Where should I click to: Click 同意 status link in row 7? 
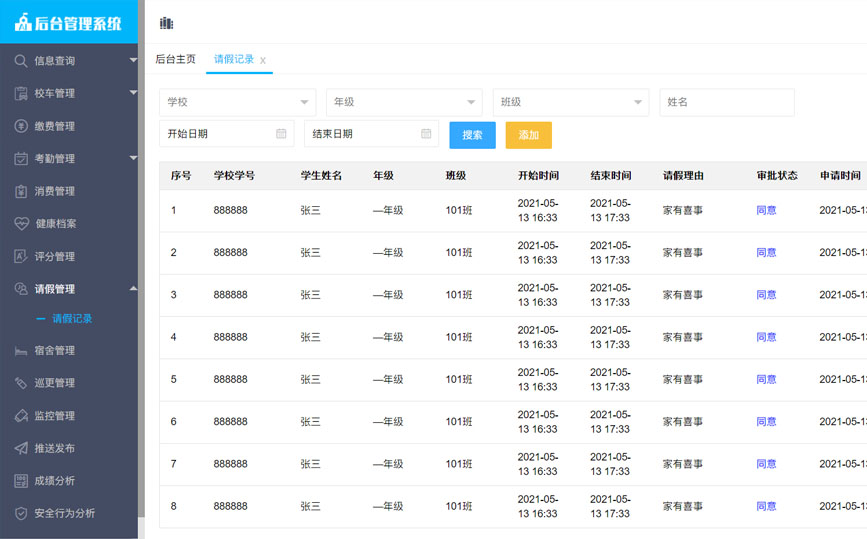click(766, 464)
